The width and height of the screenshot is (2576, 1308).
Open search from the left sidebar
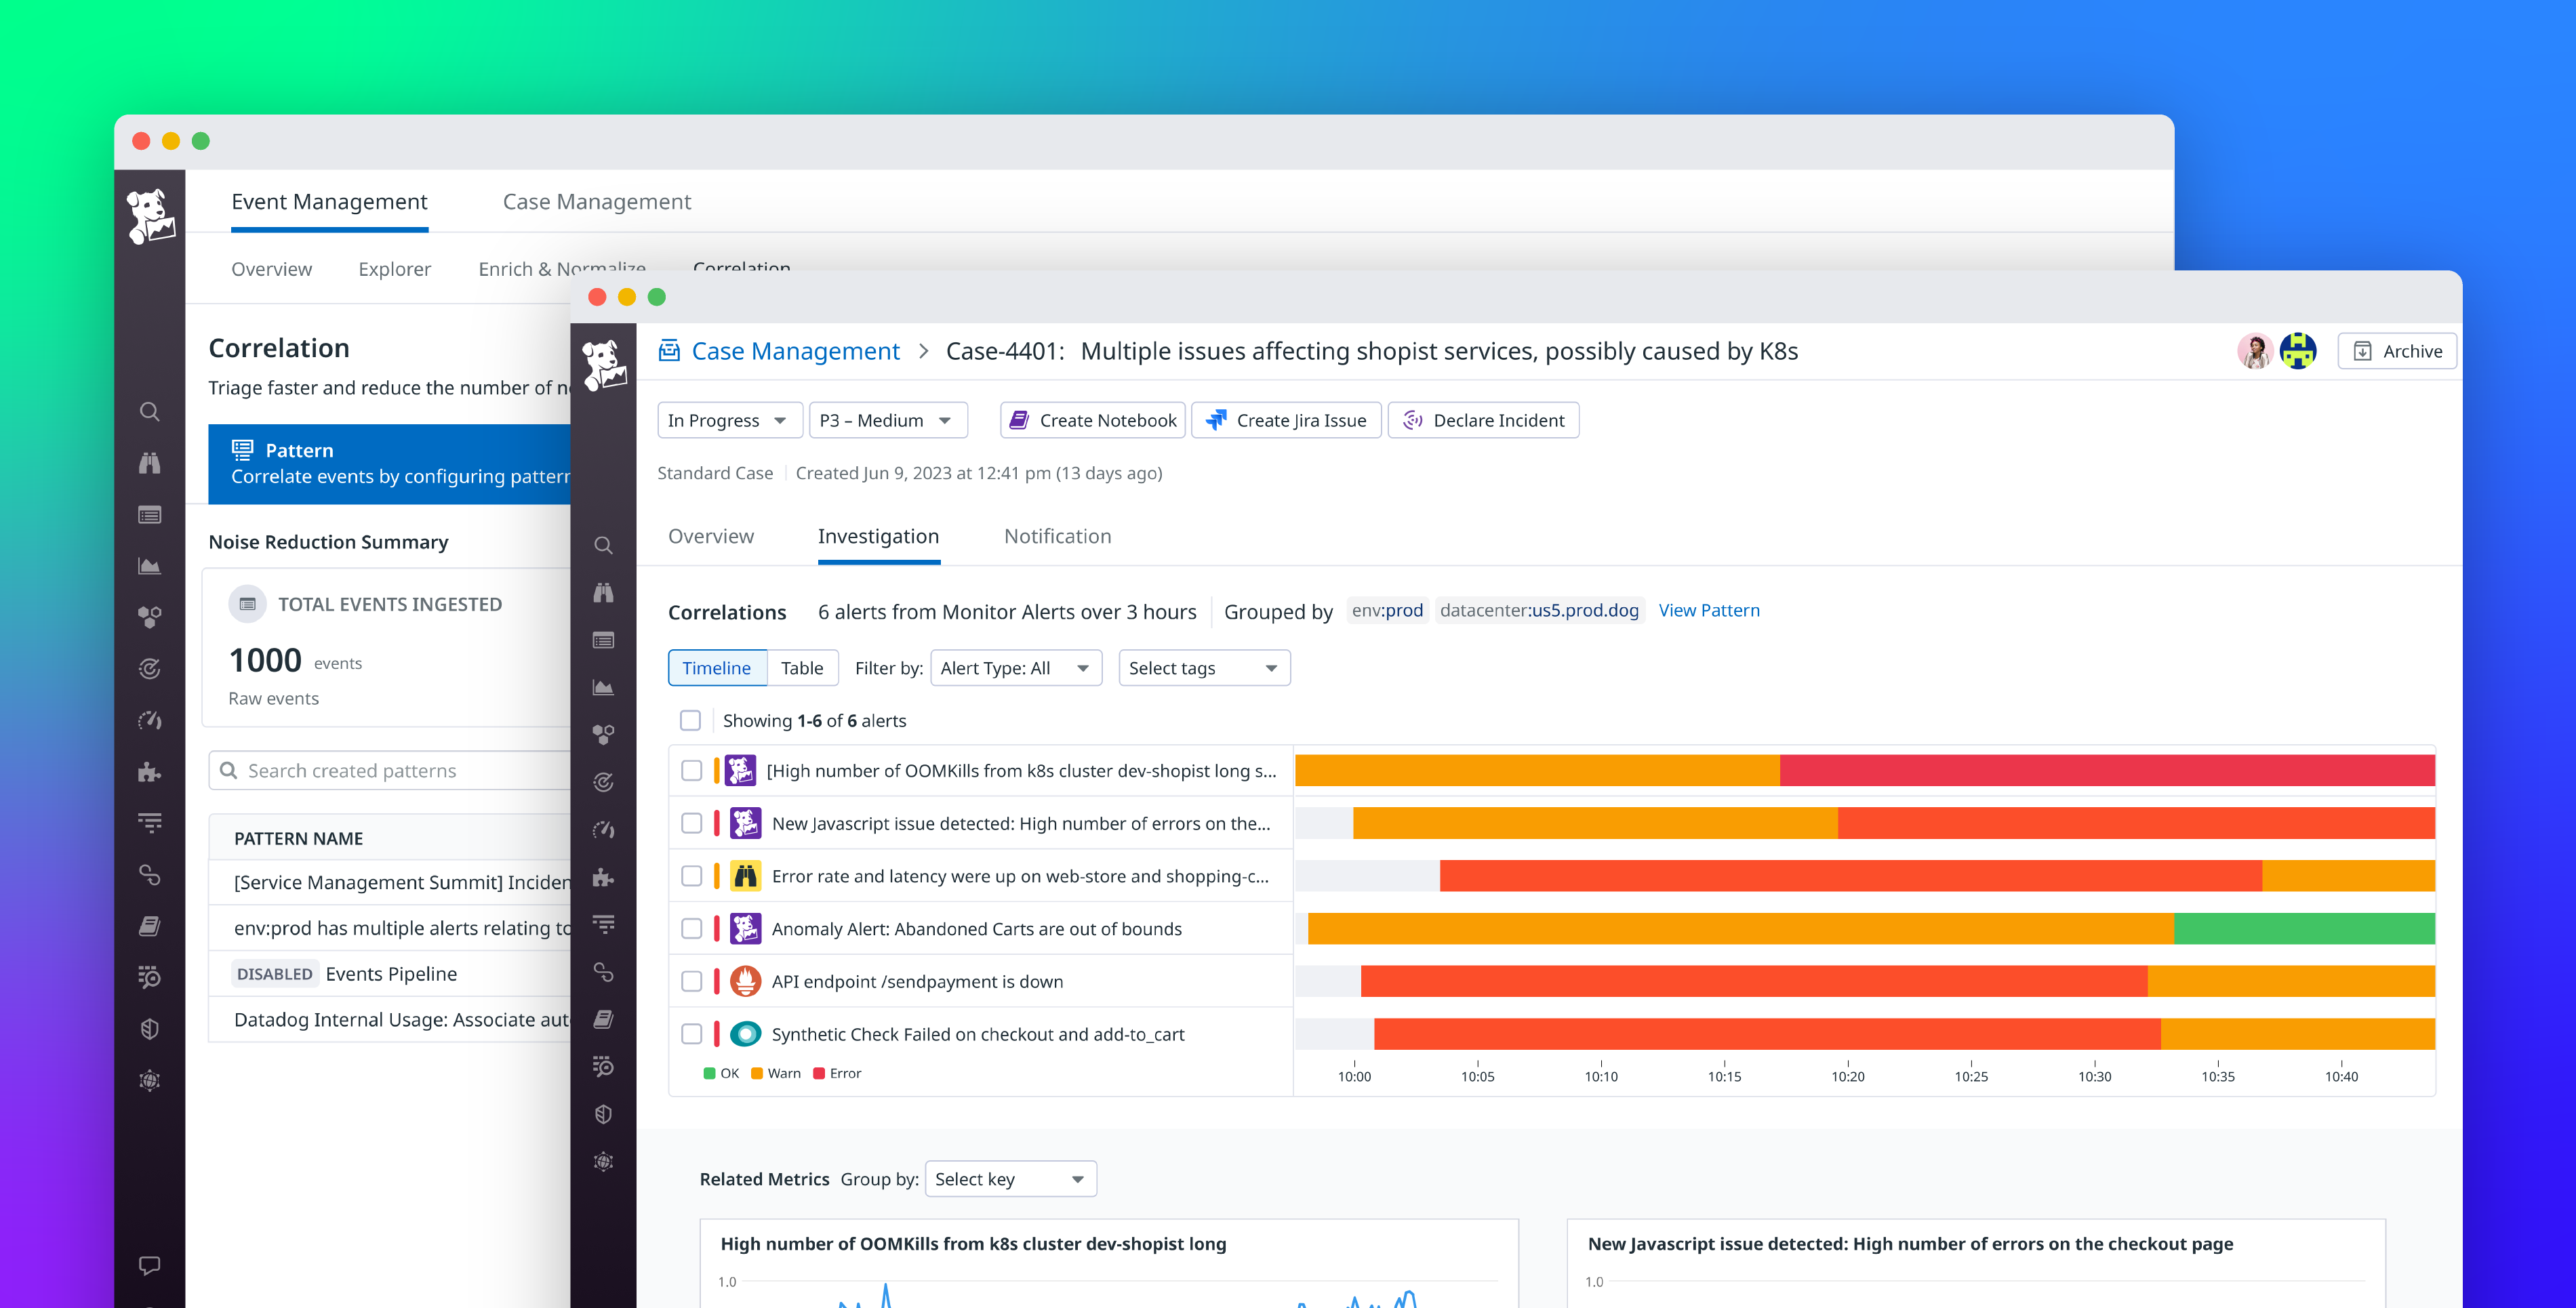point(150,411)
